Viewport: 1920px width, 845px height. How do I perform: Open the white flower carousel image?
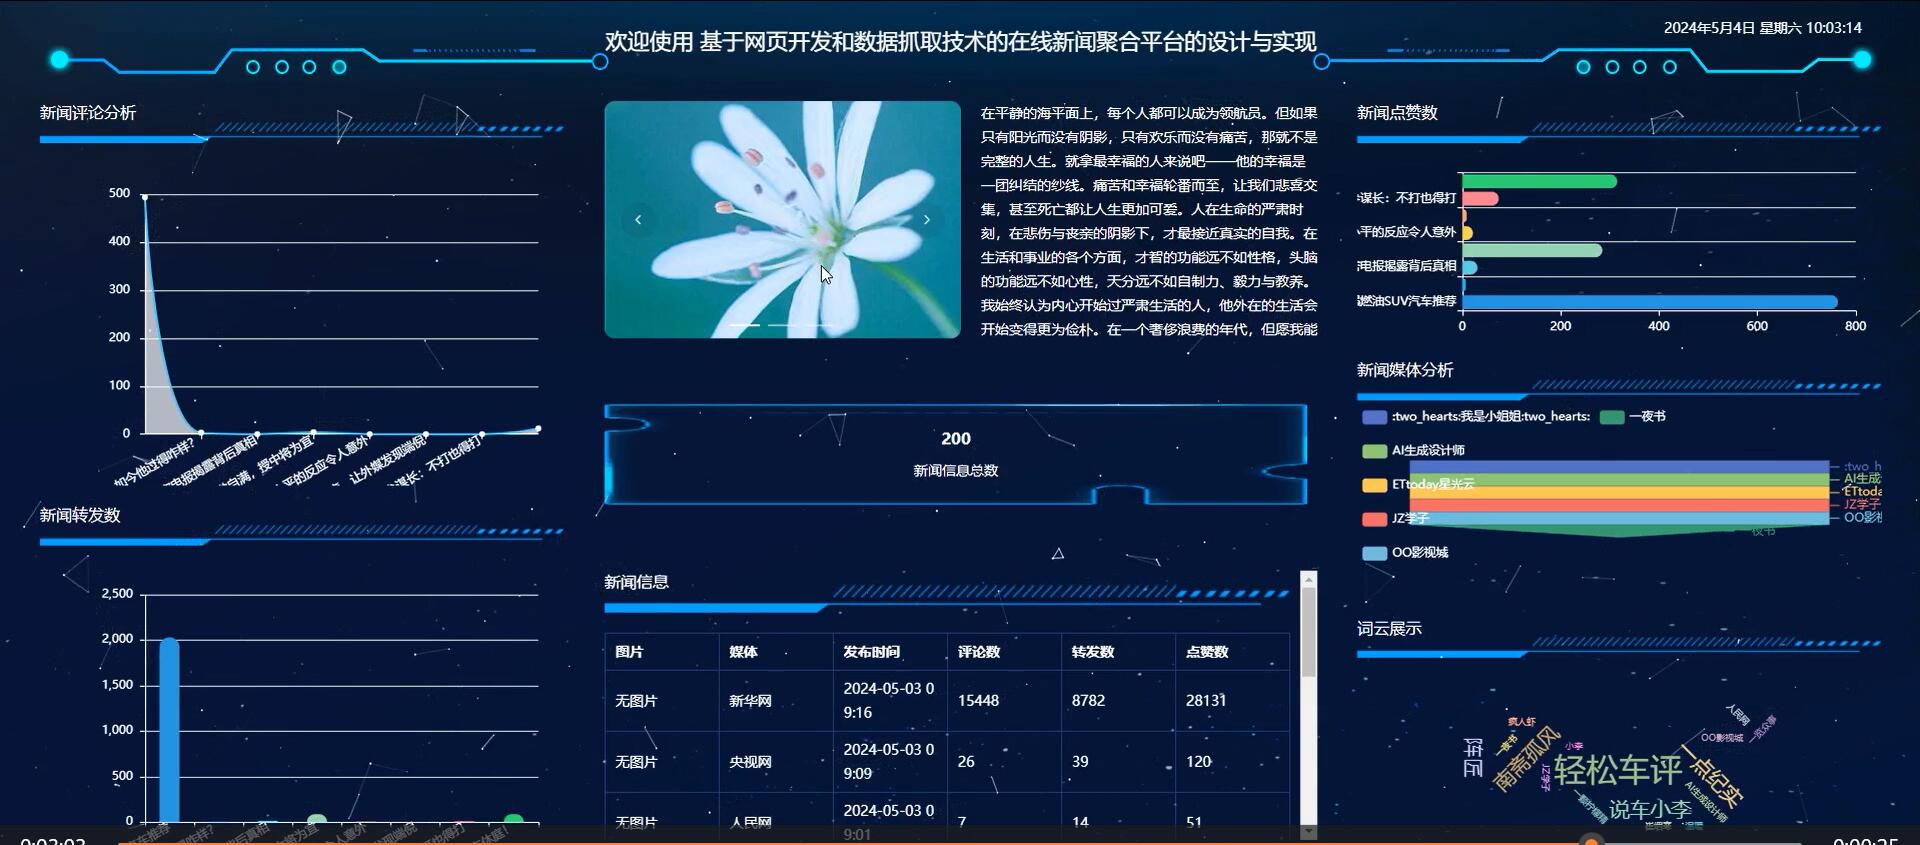point(782,219)
